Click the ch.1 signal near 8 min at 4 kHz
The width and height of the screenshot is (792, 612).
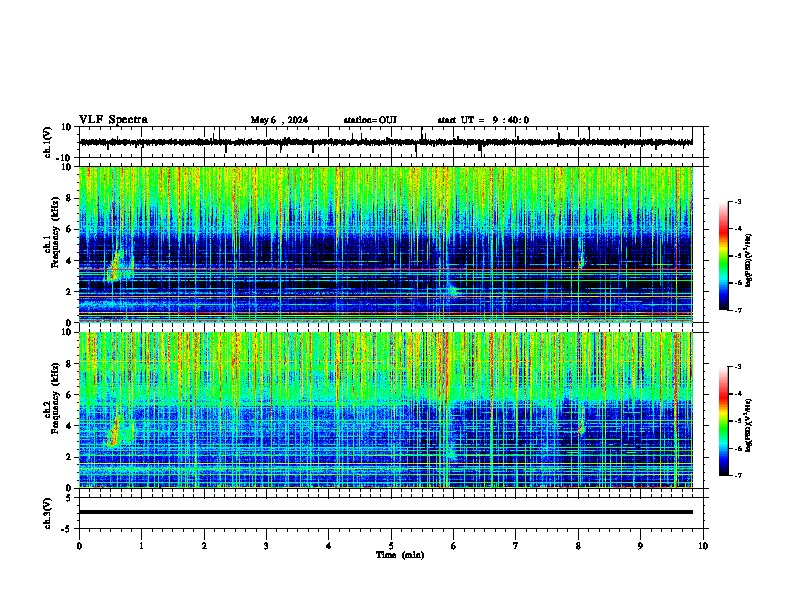coord(580,262)
